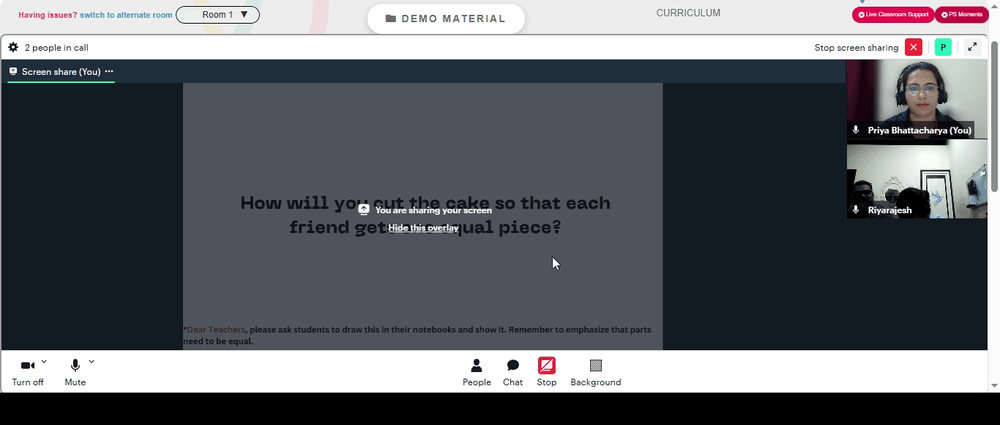Click the screen-share icon in overlay message
Screen dimensions: 1000x425
364,209
